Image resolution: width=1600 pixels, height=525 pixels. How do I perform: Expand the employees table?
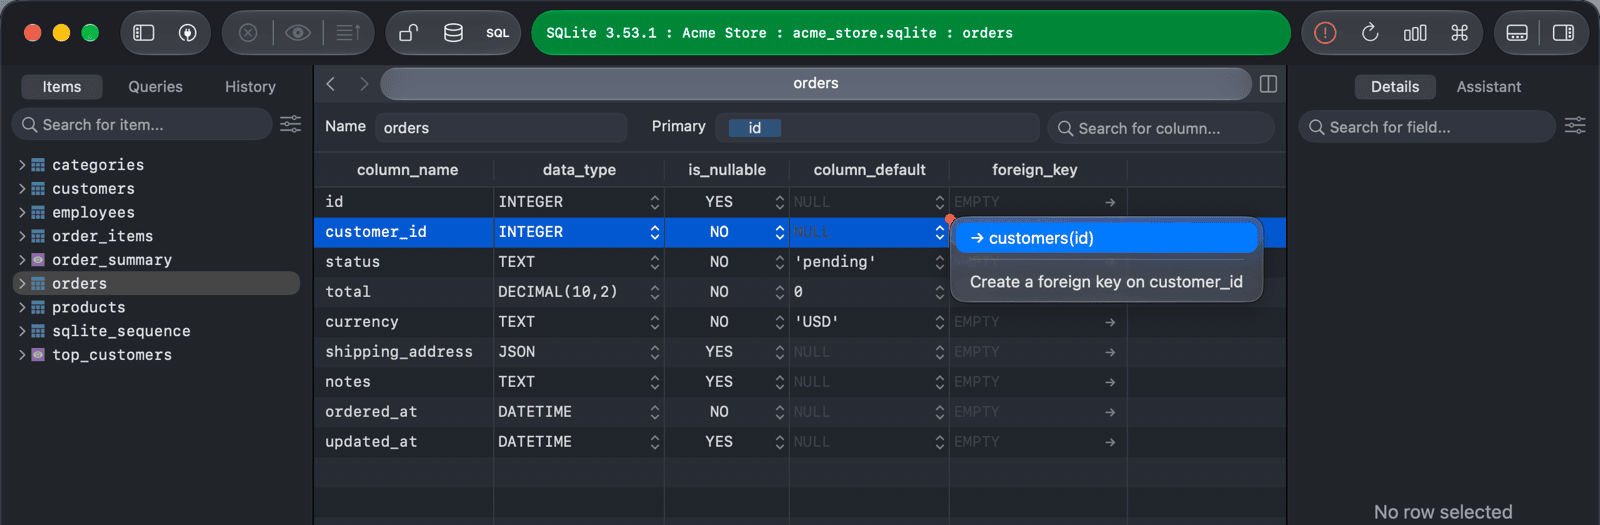22,213
